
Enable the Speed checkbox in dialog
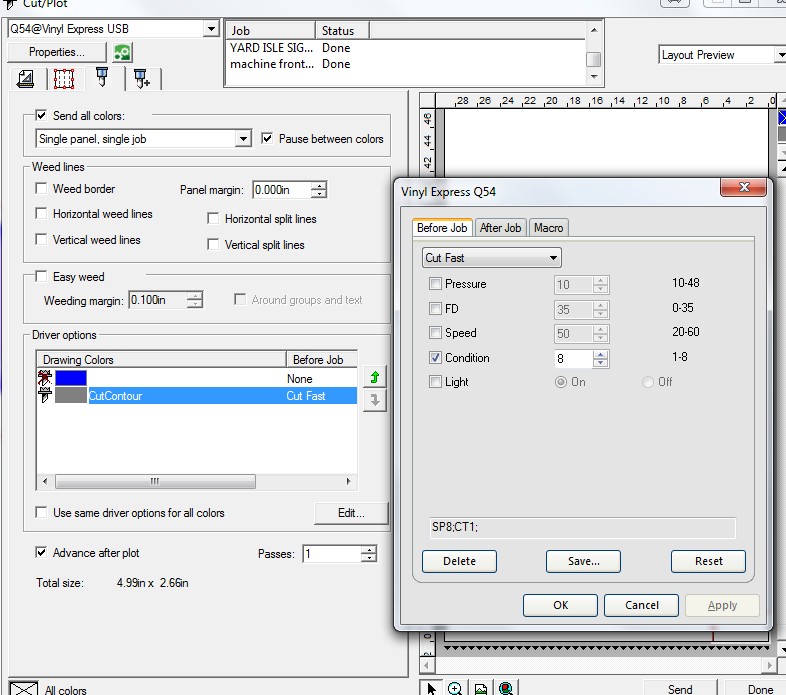435,332
